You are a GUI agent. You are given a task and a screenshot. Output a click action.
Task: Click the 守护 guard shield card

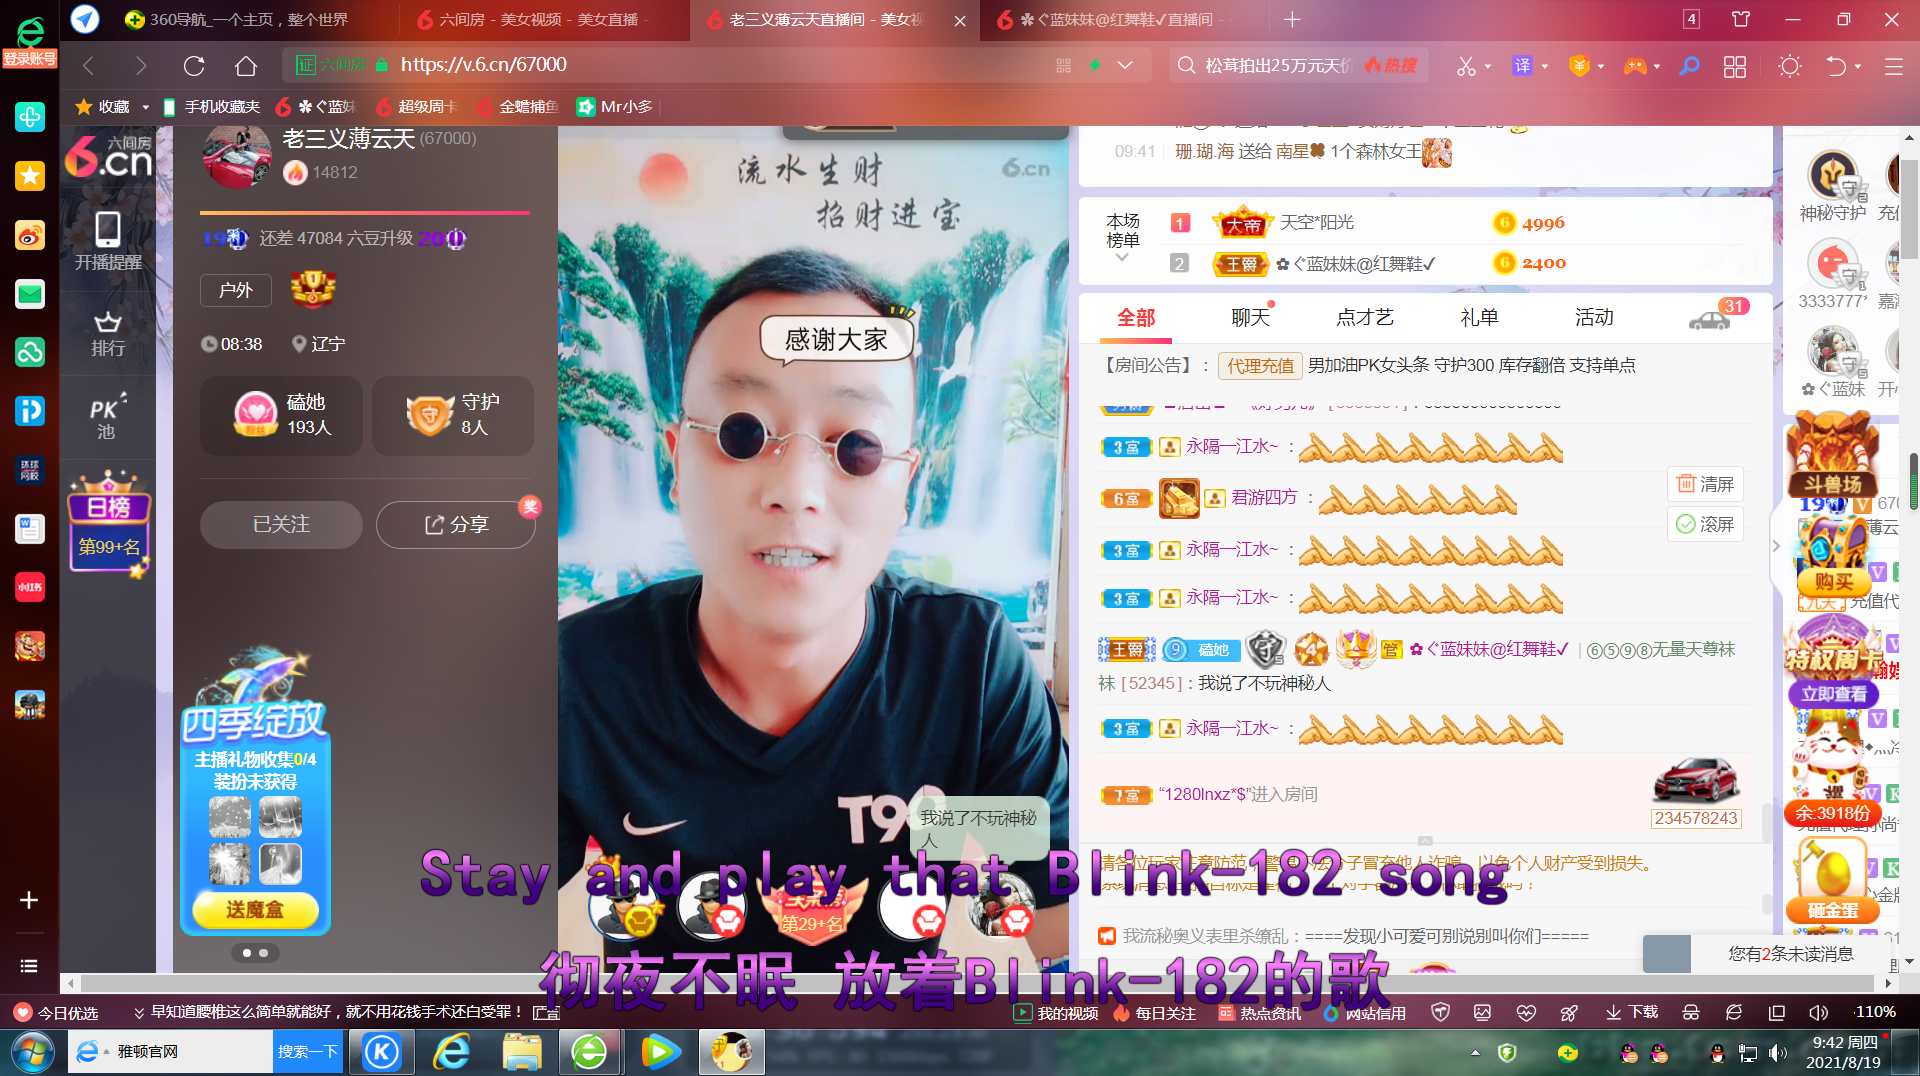point(453,415)
